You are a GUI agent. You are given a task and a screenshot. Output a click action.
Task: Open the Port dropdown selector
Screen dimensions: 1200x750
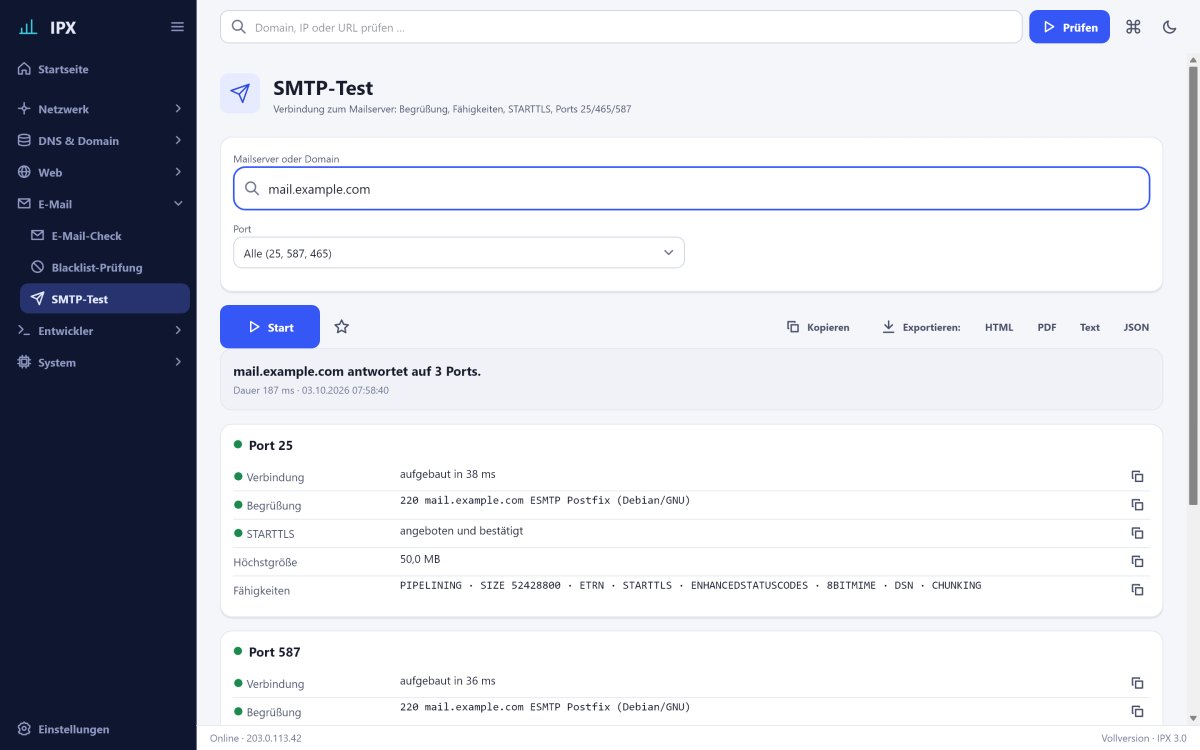tap(459, 253)
